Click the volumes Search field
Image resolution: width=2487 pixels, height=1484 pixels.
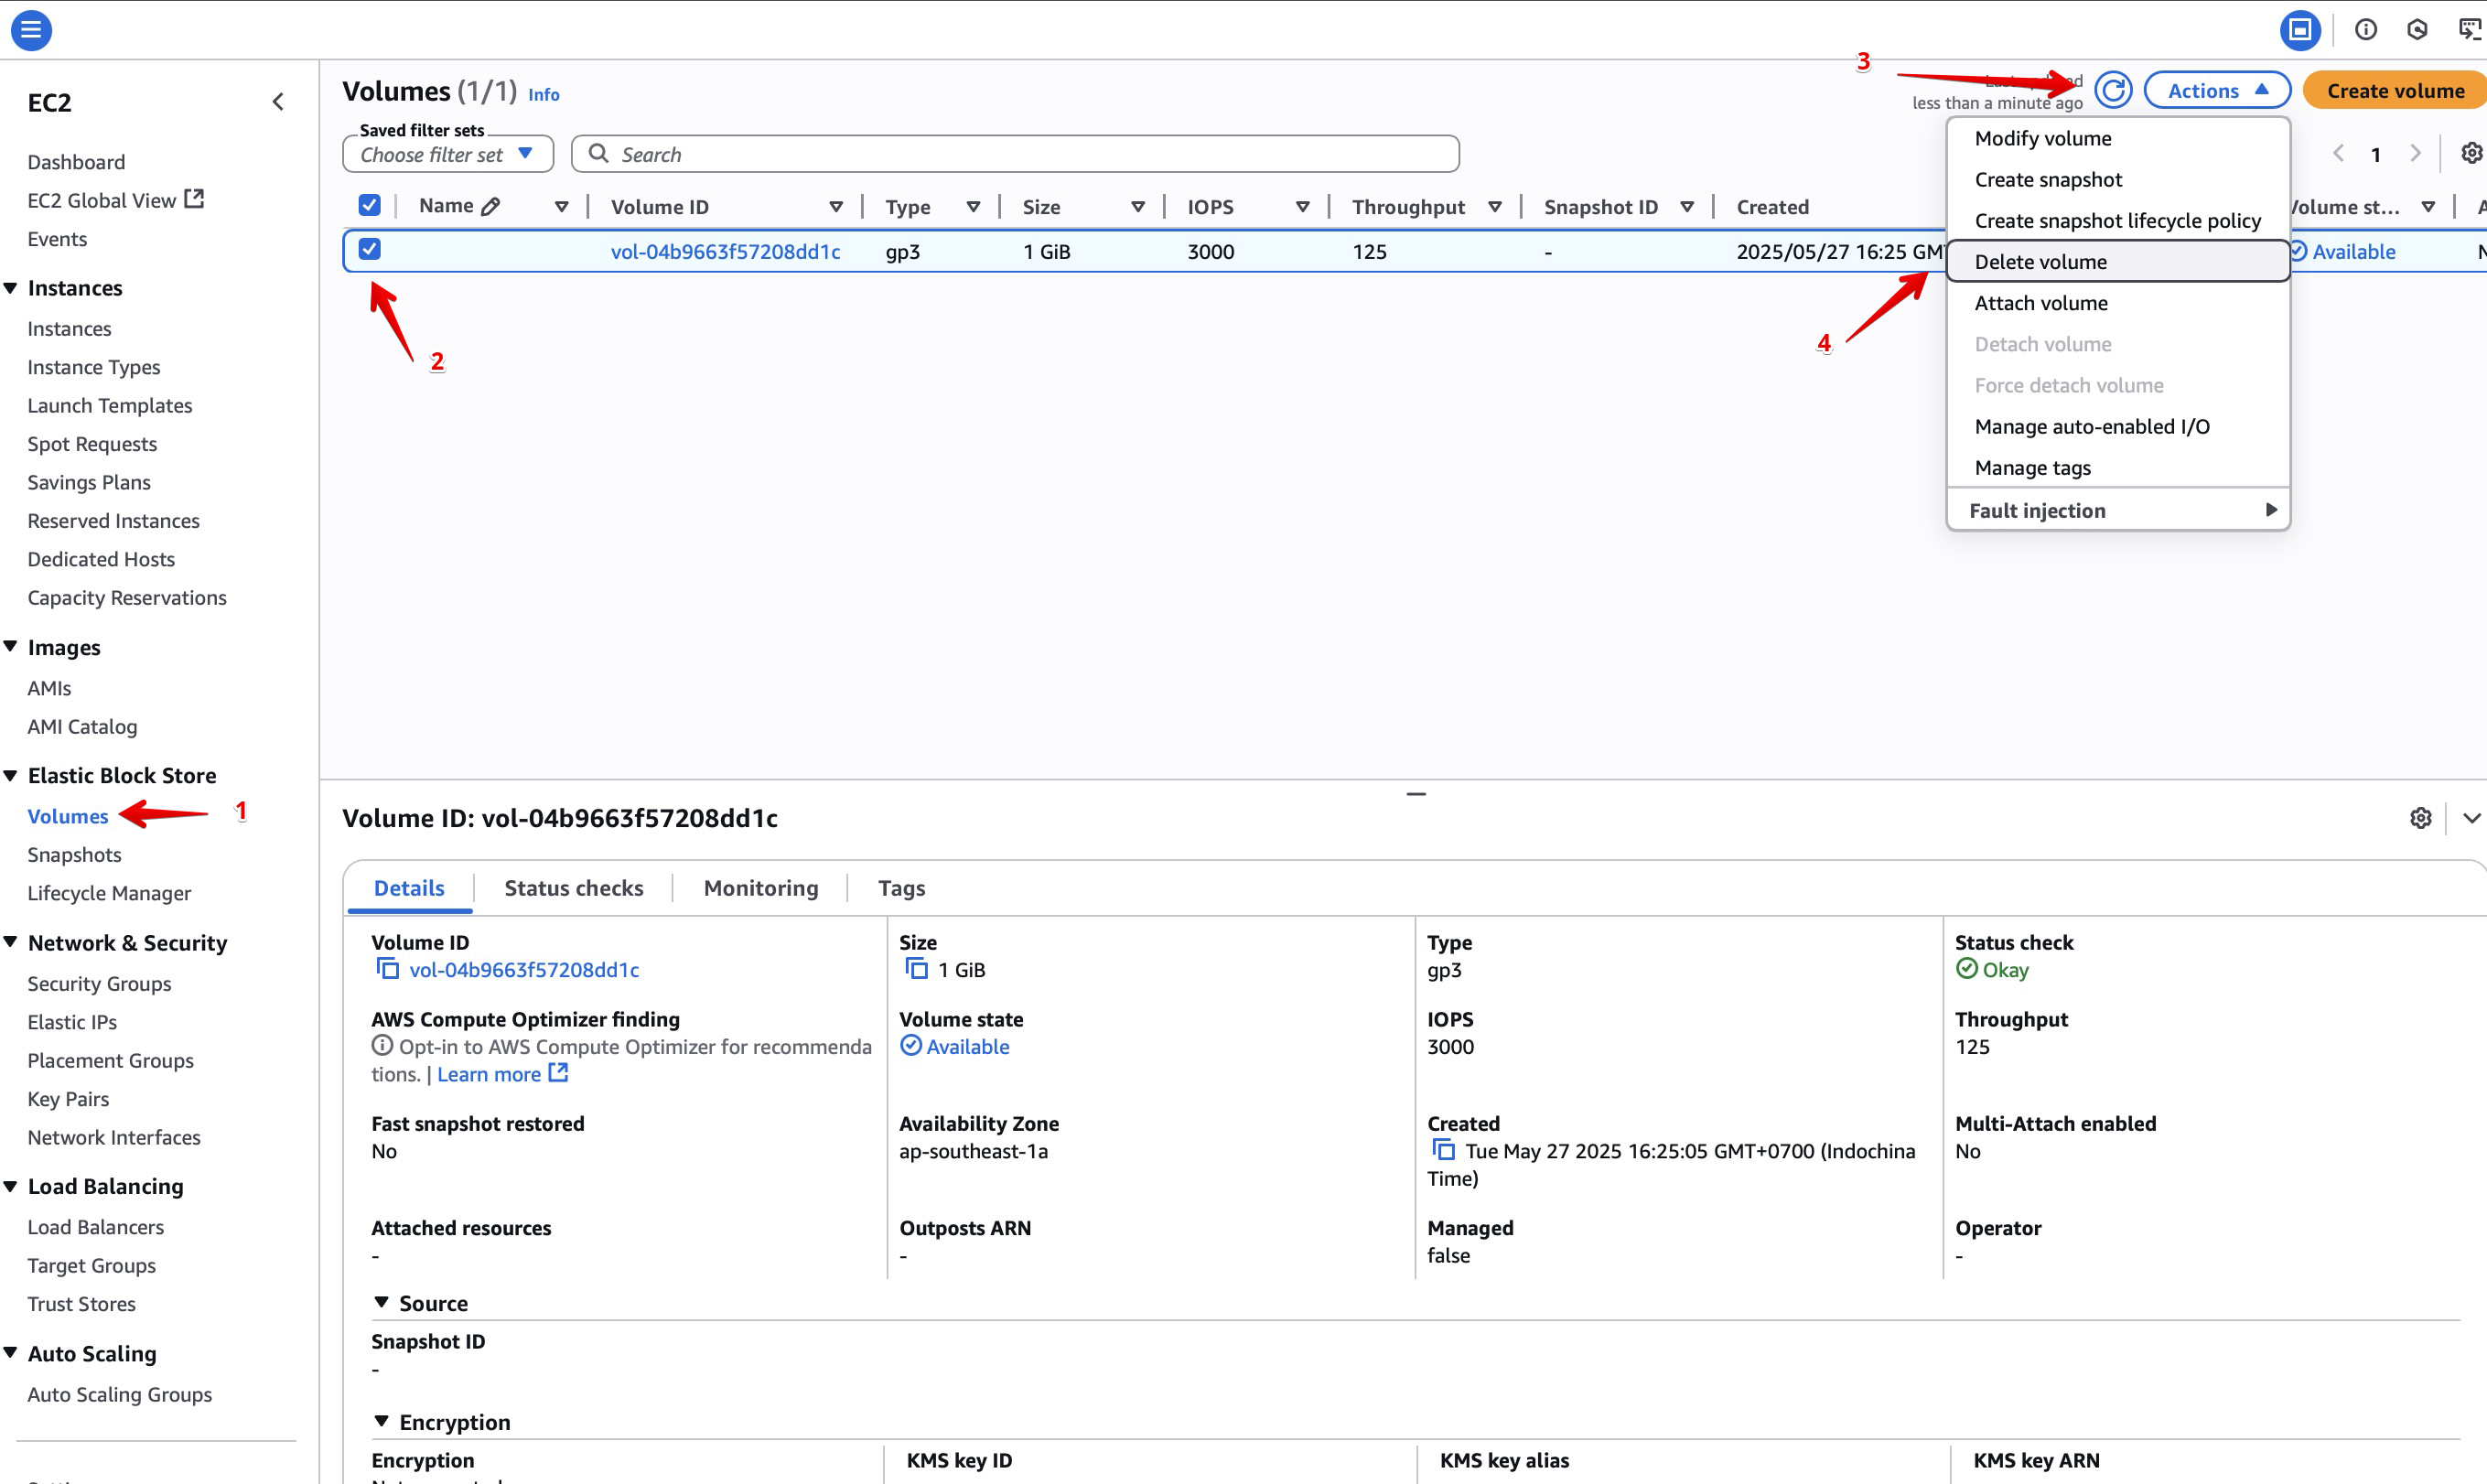(1015, 154)
